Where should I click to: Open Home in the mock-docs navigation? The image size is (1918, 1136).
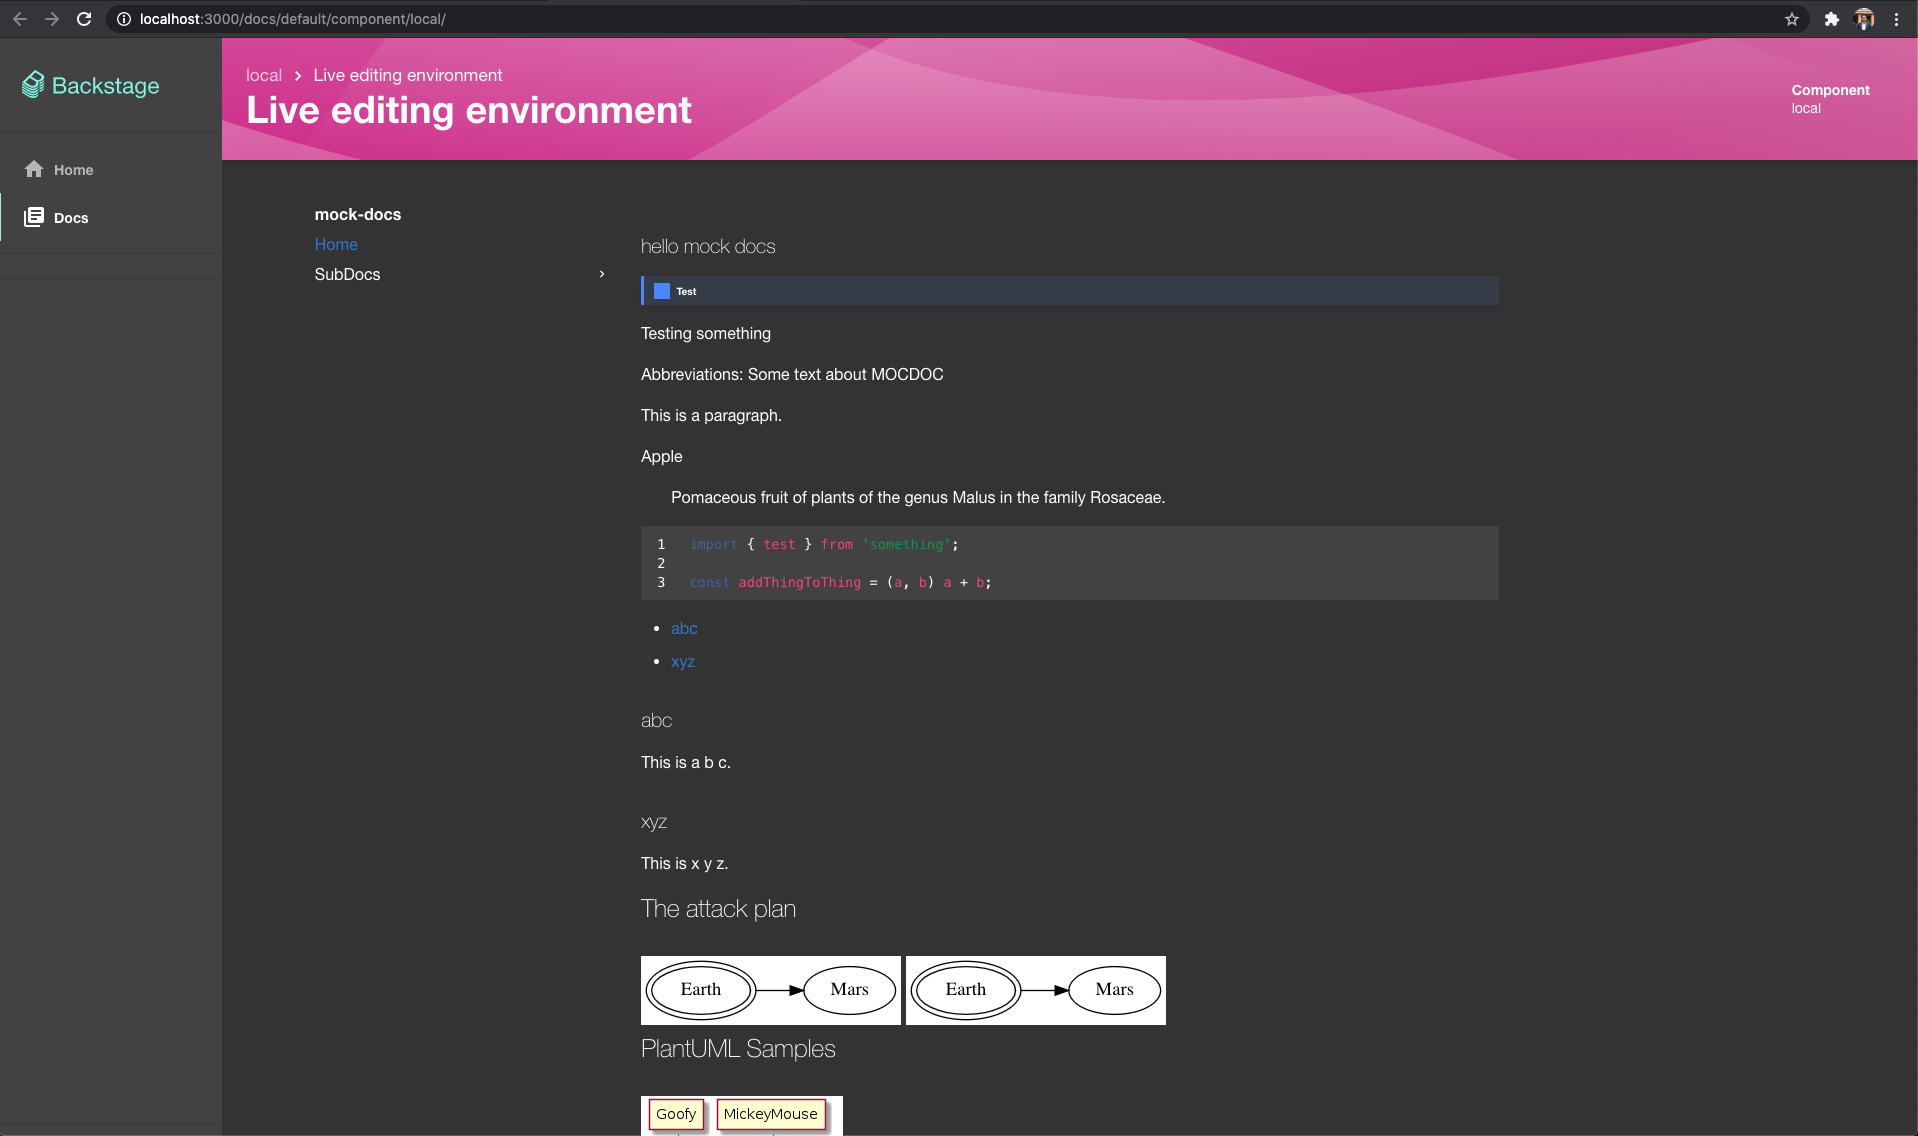point(336,244)
